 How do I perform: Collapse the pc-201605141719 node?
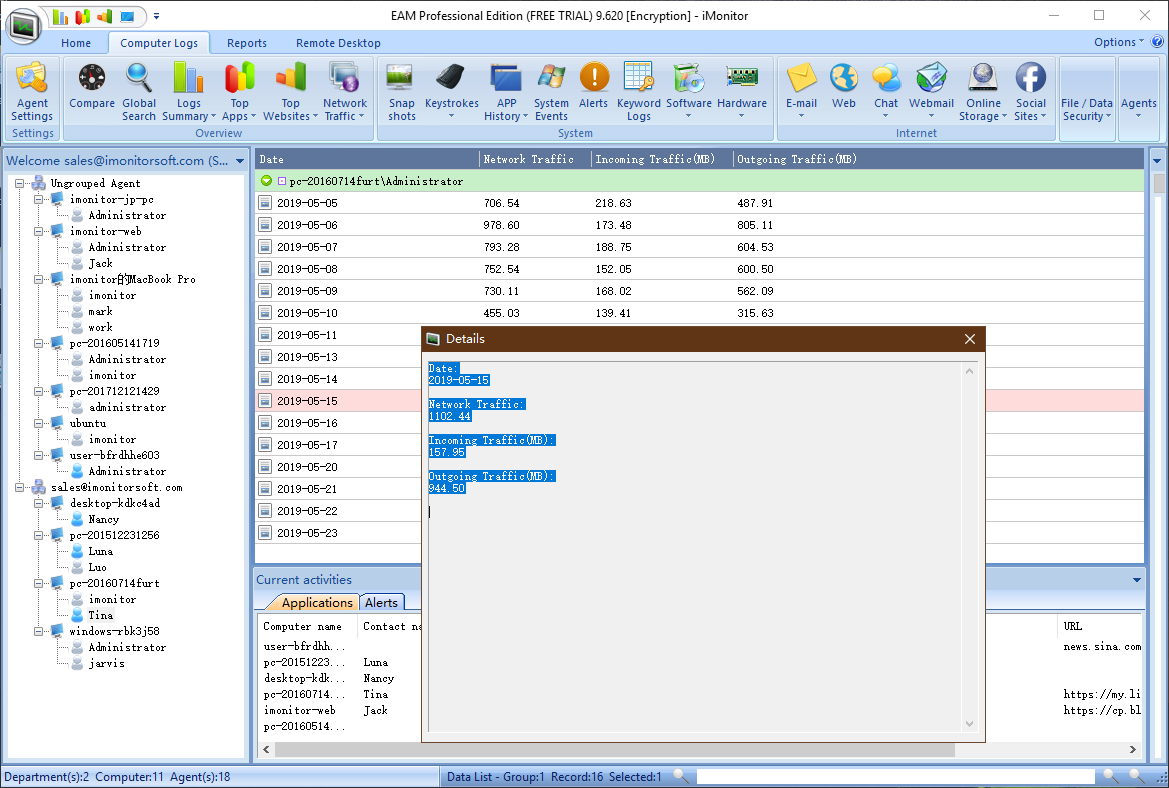[38, 344]
